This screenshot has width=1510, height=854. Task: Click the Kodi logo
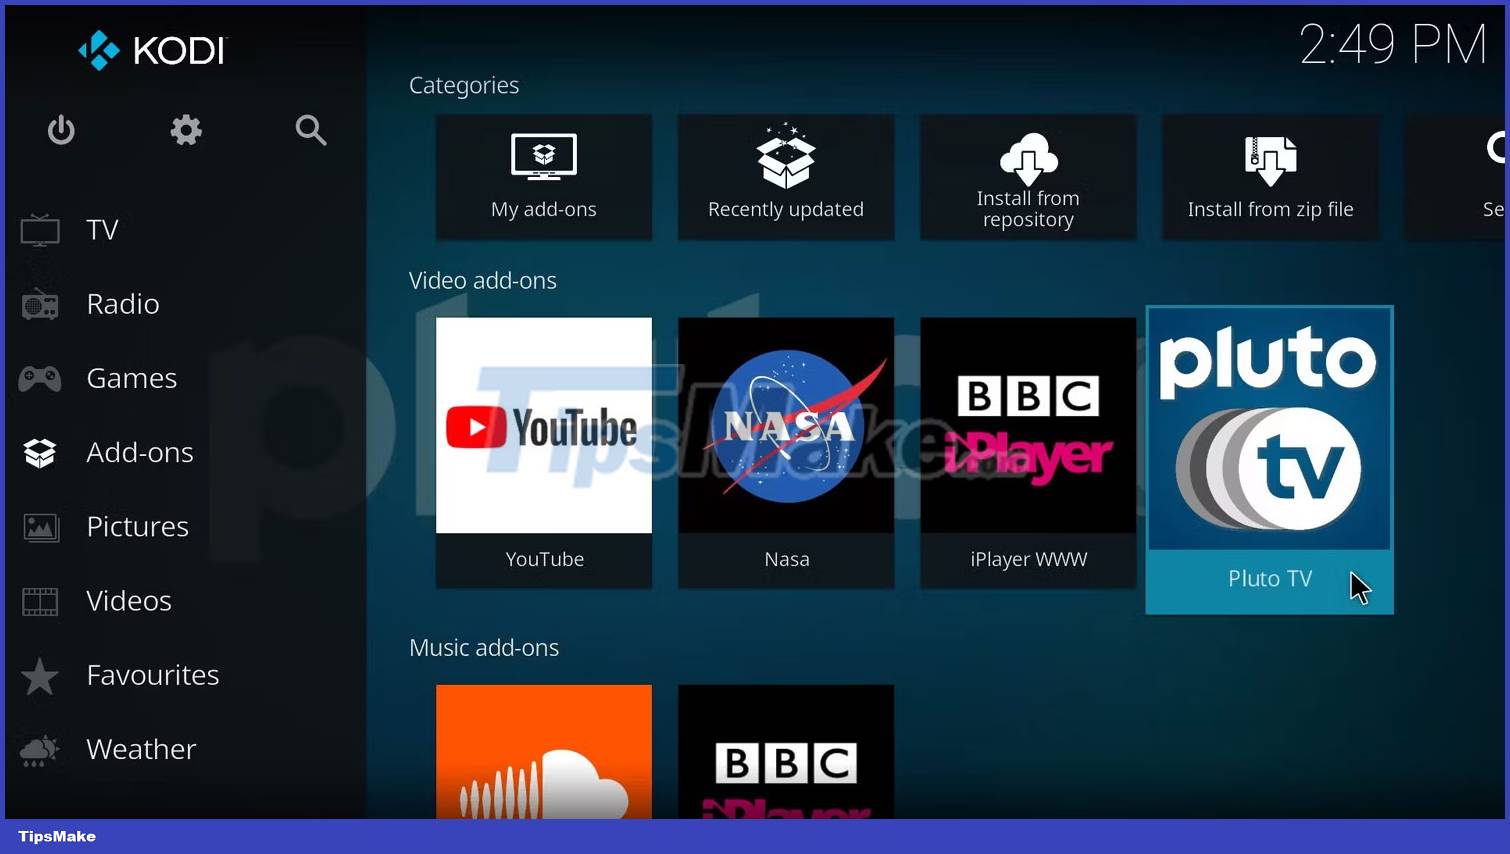pos(153,50)
